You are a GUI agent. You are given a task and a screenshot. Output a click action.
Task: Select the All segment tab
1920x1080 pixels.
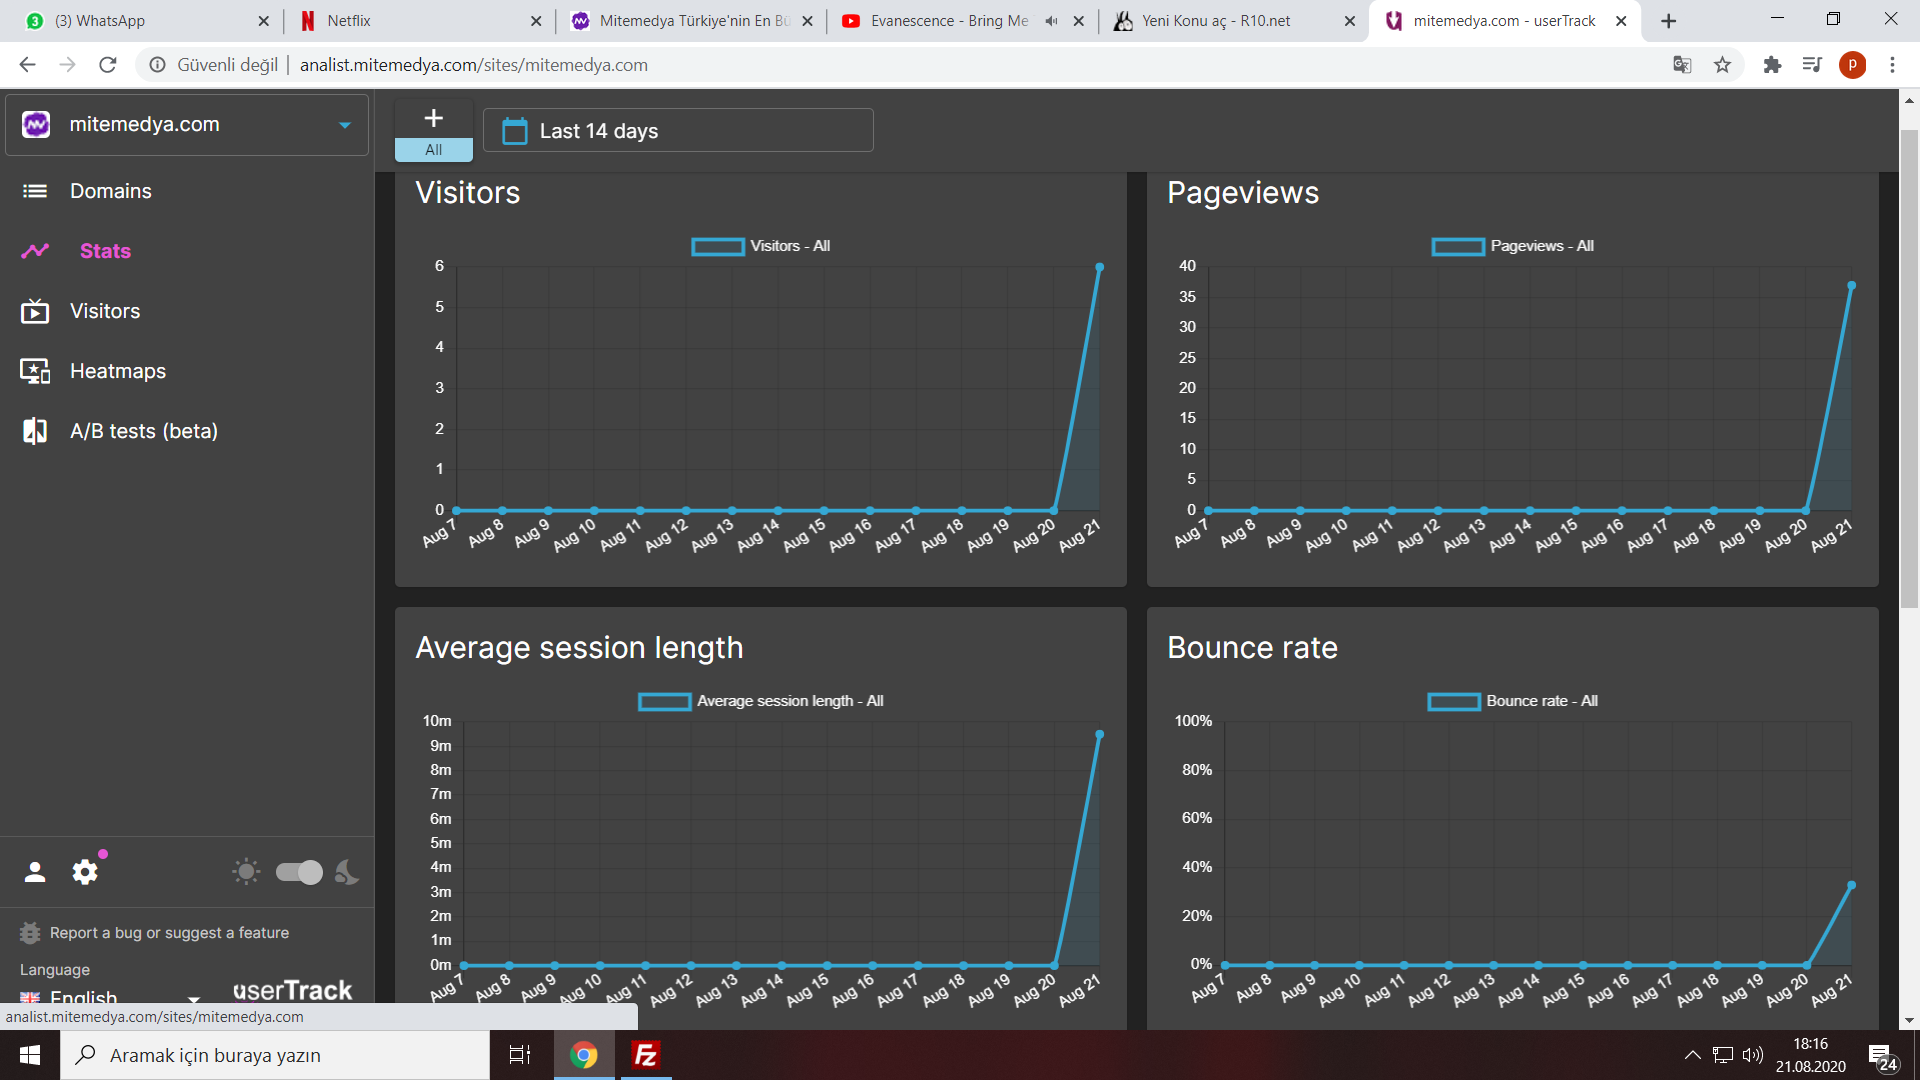[434, 150]
